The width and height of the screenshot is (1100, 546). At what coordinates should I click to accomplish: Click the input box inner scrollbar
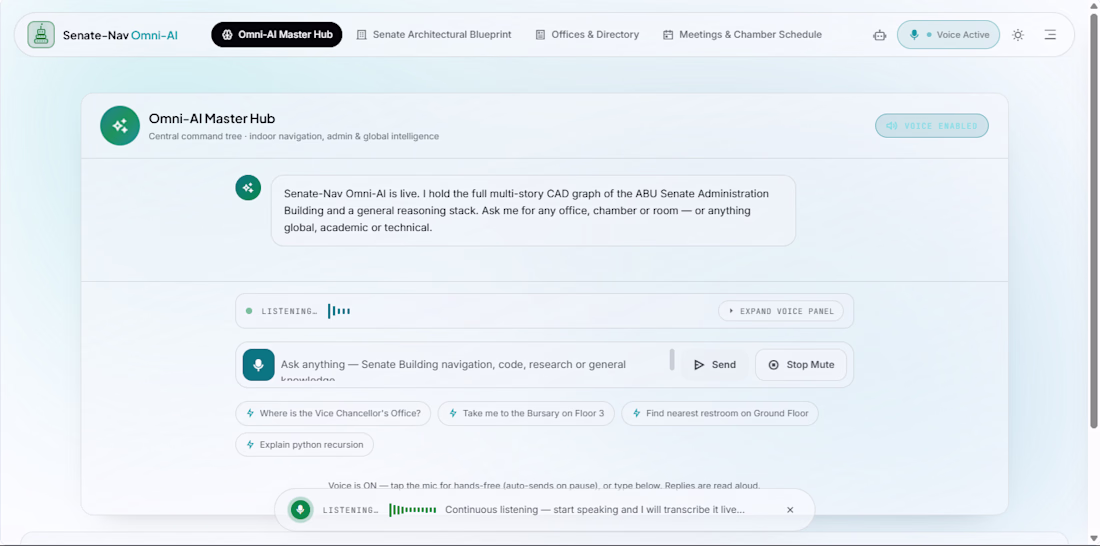click(672, 359)
